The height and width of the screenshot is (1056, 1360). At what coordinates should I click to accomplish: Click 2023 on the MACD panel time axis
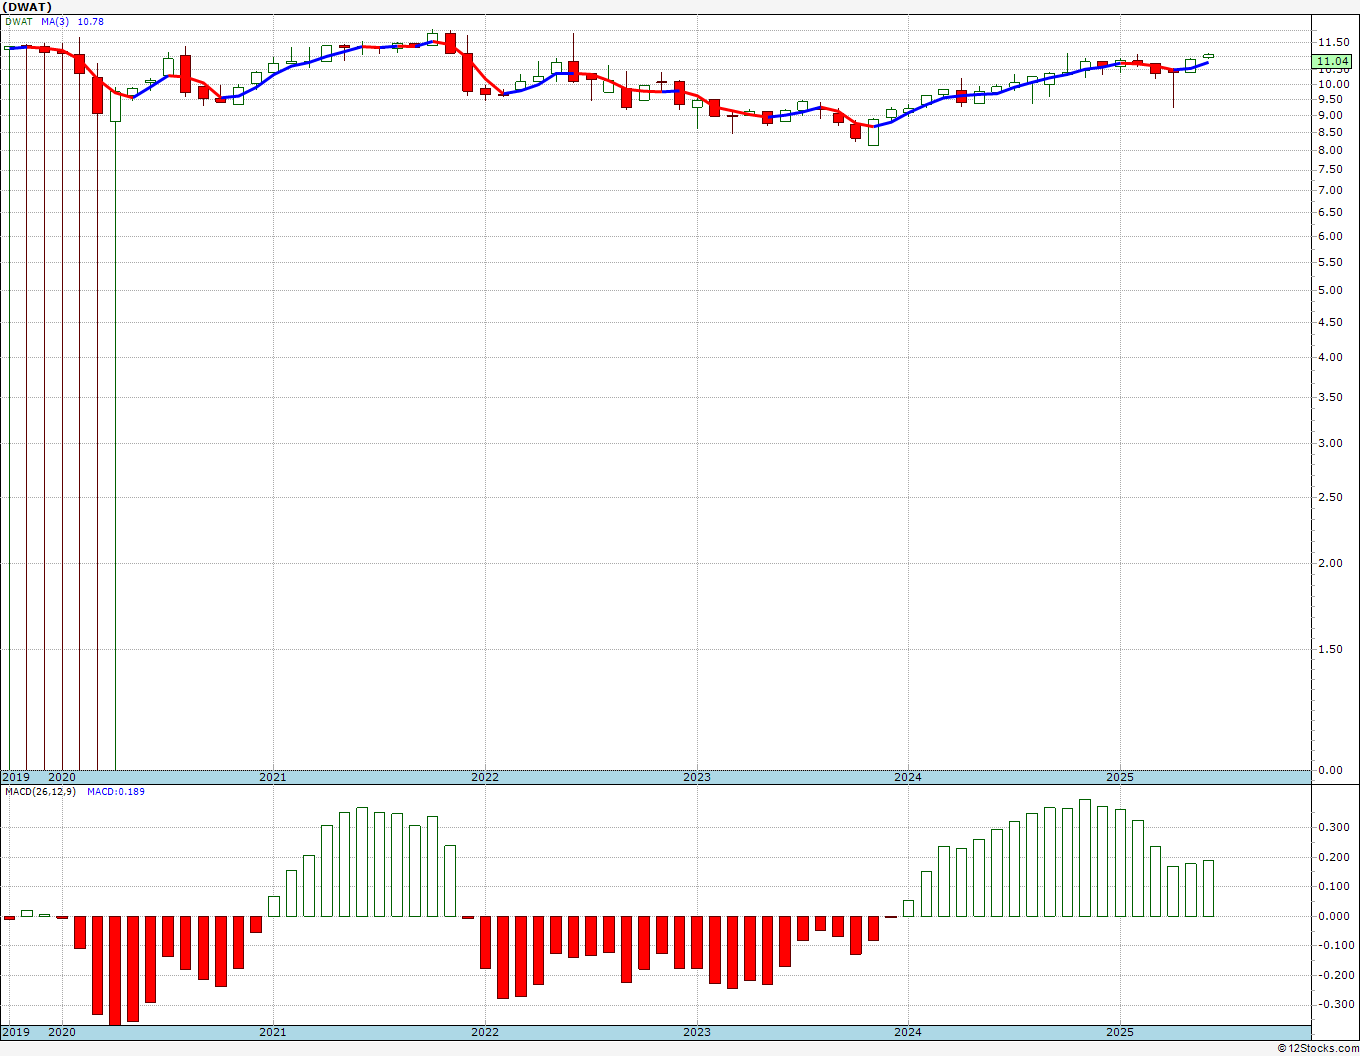tap(697, 1032)
